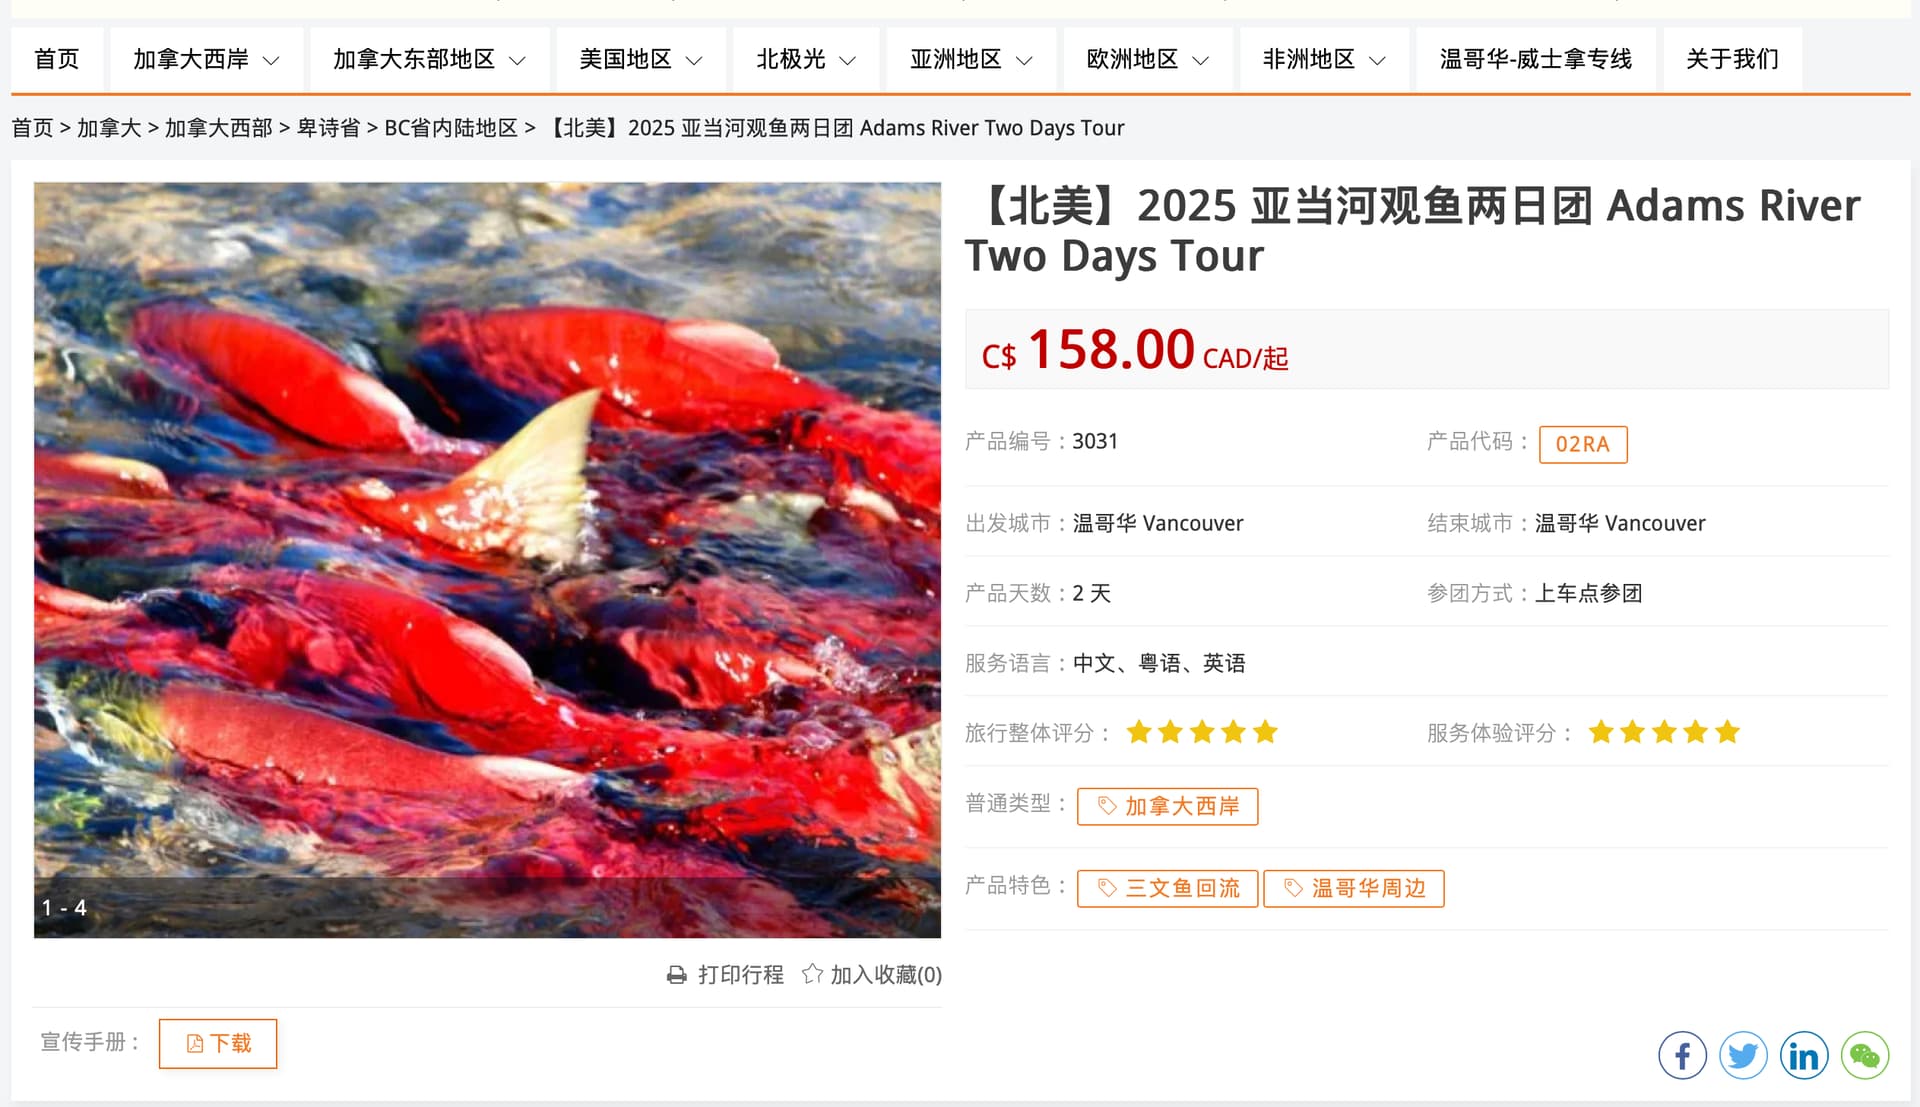
Task: Click the 02RA product code tag
Action: click(x=1583, y=445)
